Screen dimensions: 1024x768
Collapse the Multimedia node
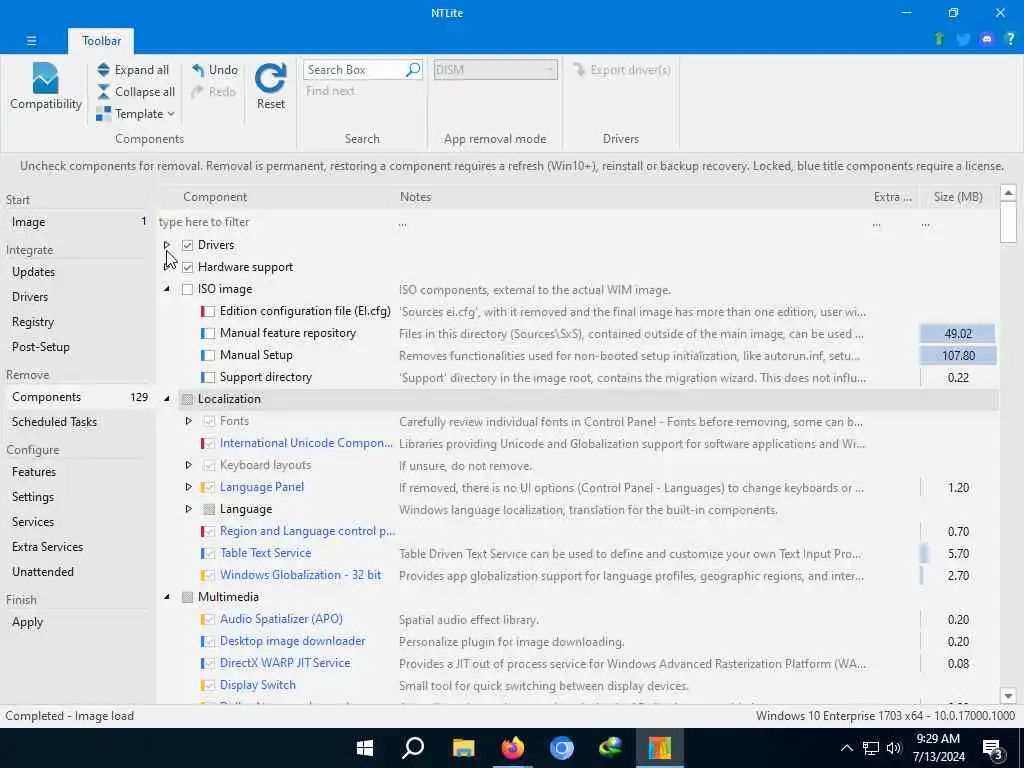coord(167,597)
